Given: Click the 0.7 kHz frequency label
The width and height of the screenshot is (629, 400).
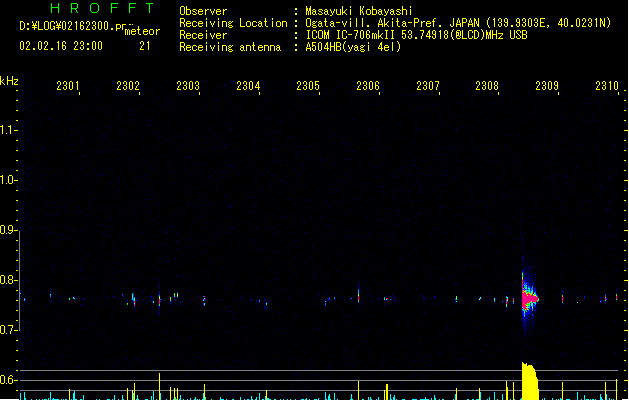Looking at the screenshot, I should (8, 330).
